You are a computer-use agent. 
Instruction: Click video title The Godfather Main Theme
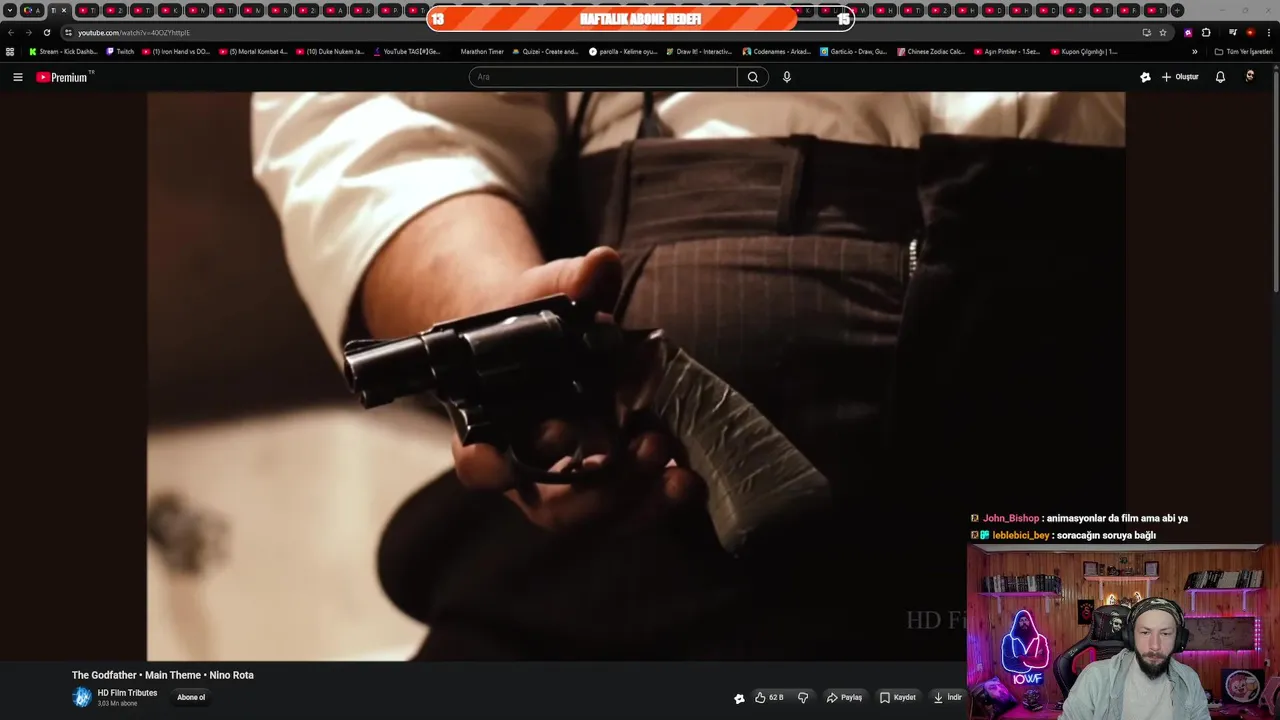pos(163,675)
